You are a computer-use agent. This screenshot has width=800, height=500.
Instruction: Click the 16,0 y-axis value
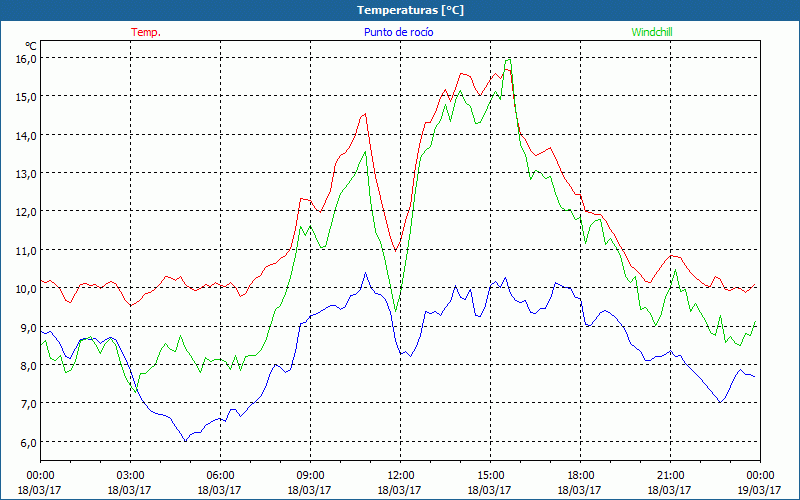point(27,58)
